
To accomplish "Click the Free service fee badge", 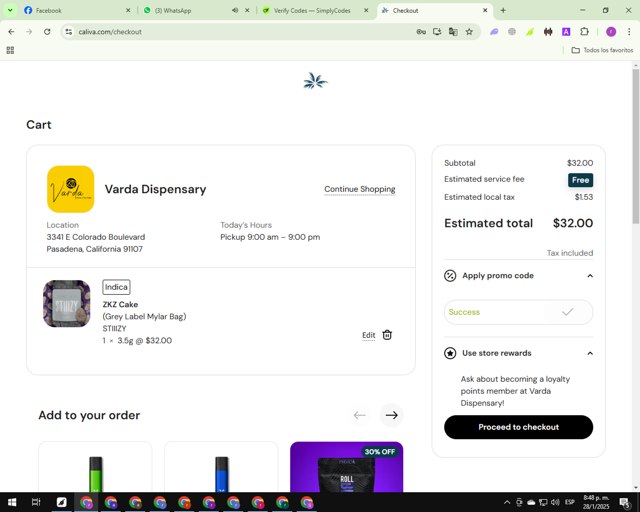I will pos(580,180).
